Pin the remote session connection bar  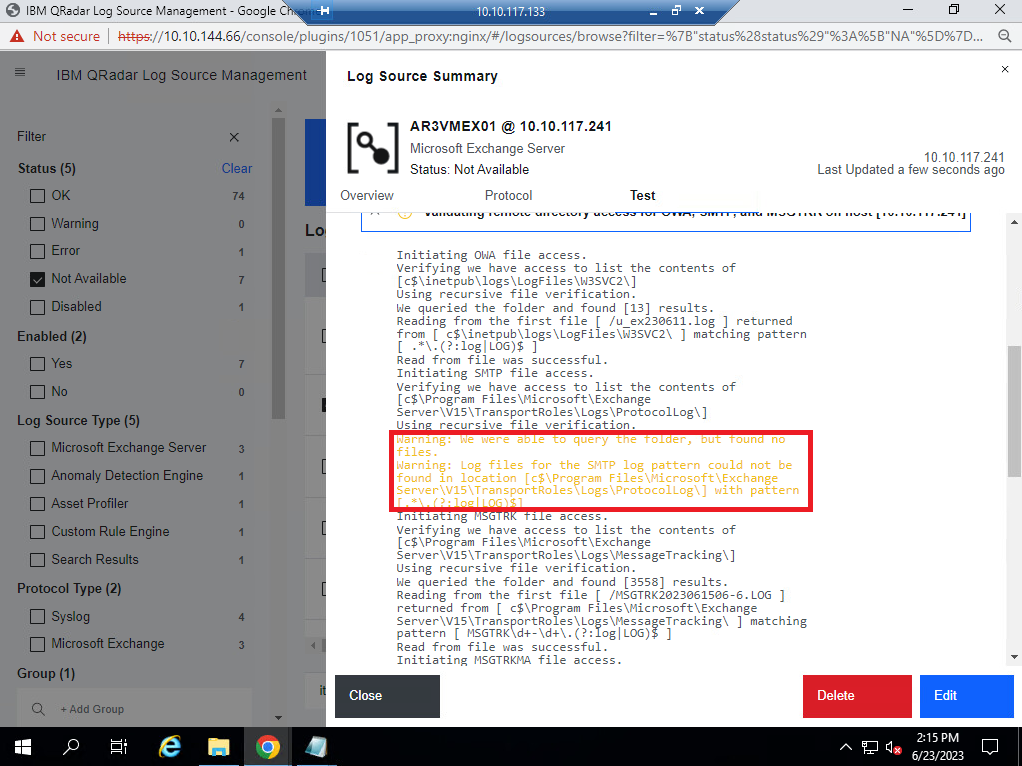(x=324, y=11)
